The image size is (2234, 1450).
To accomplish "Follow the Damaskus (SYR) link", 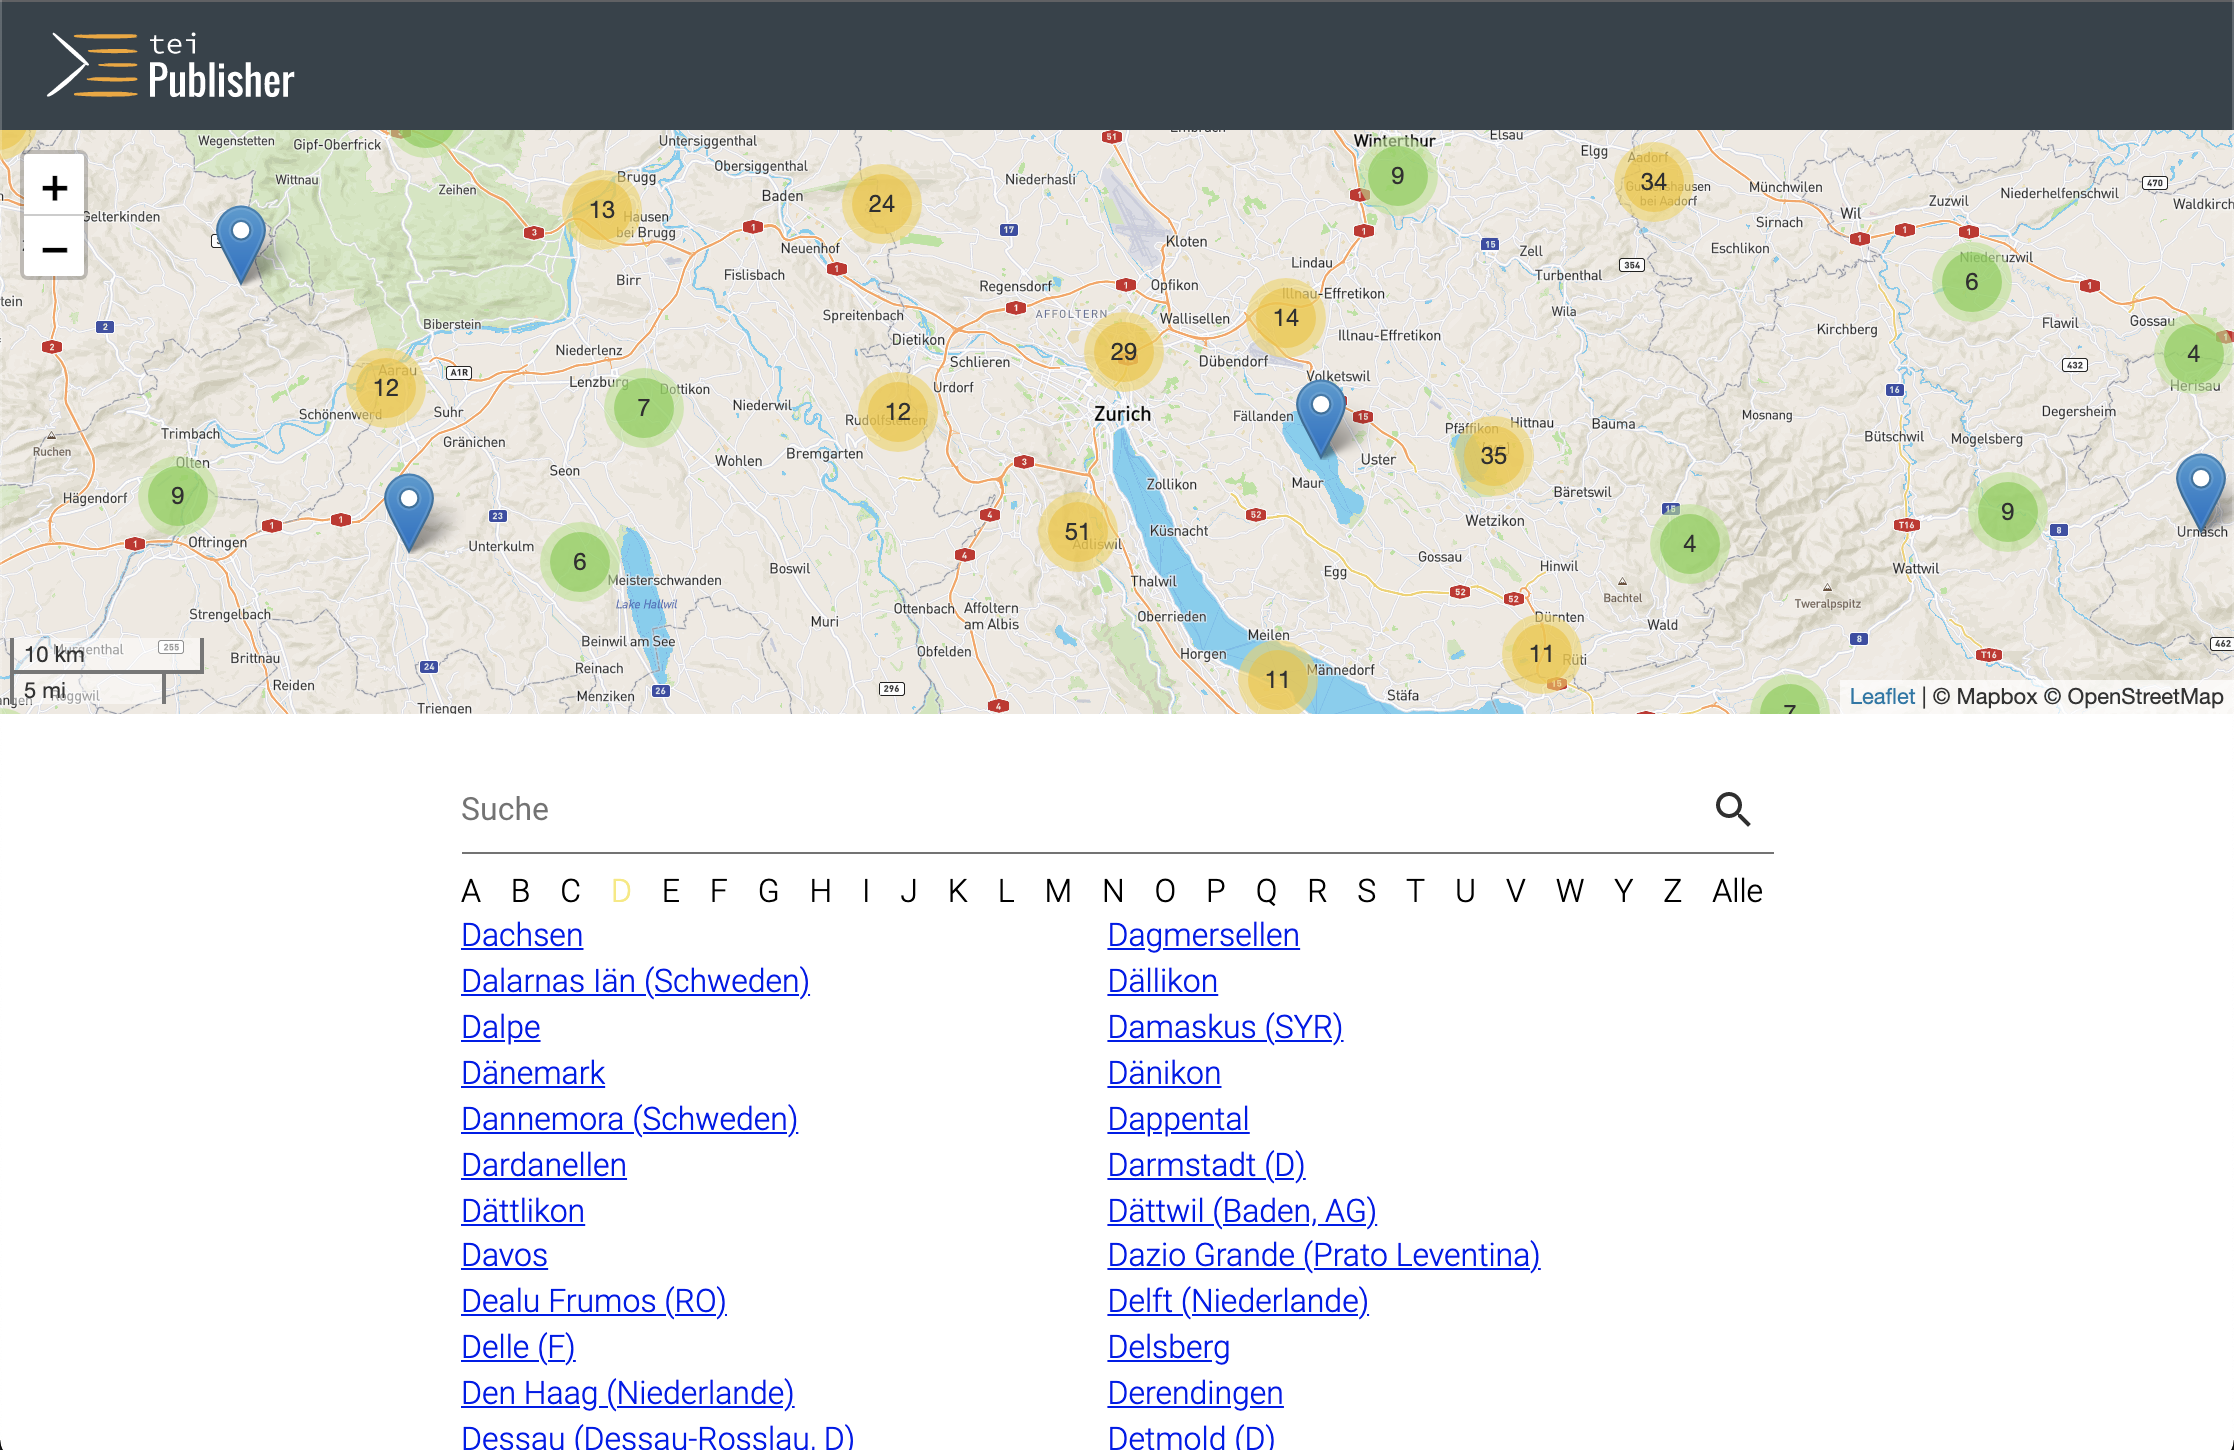I will 1224,1026.
